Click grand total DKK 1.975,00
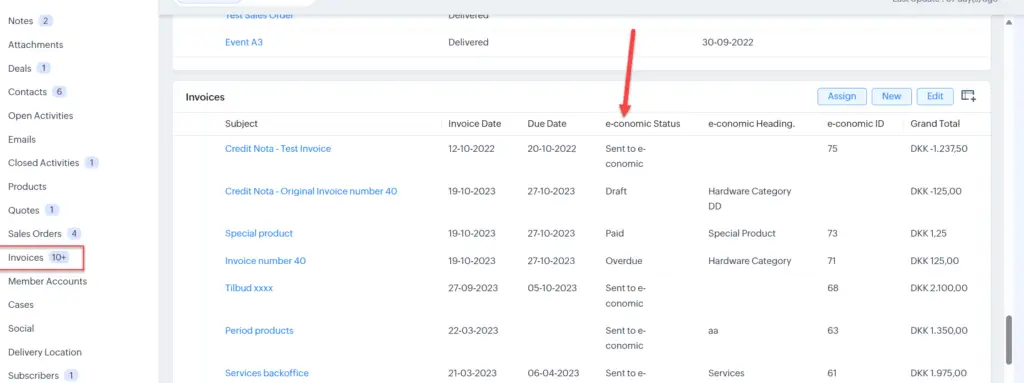The height and width of the screenshot is (383, 1024). coord(939,373)
